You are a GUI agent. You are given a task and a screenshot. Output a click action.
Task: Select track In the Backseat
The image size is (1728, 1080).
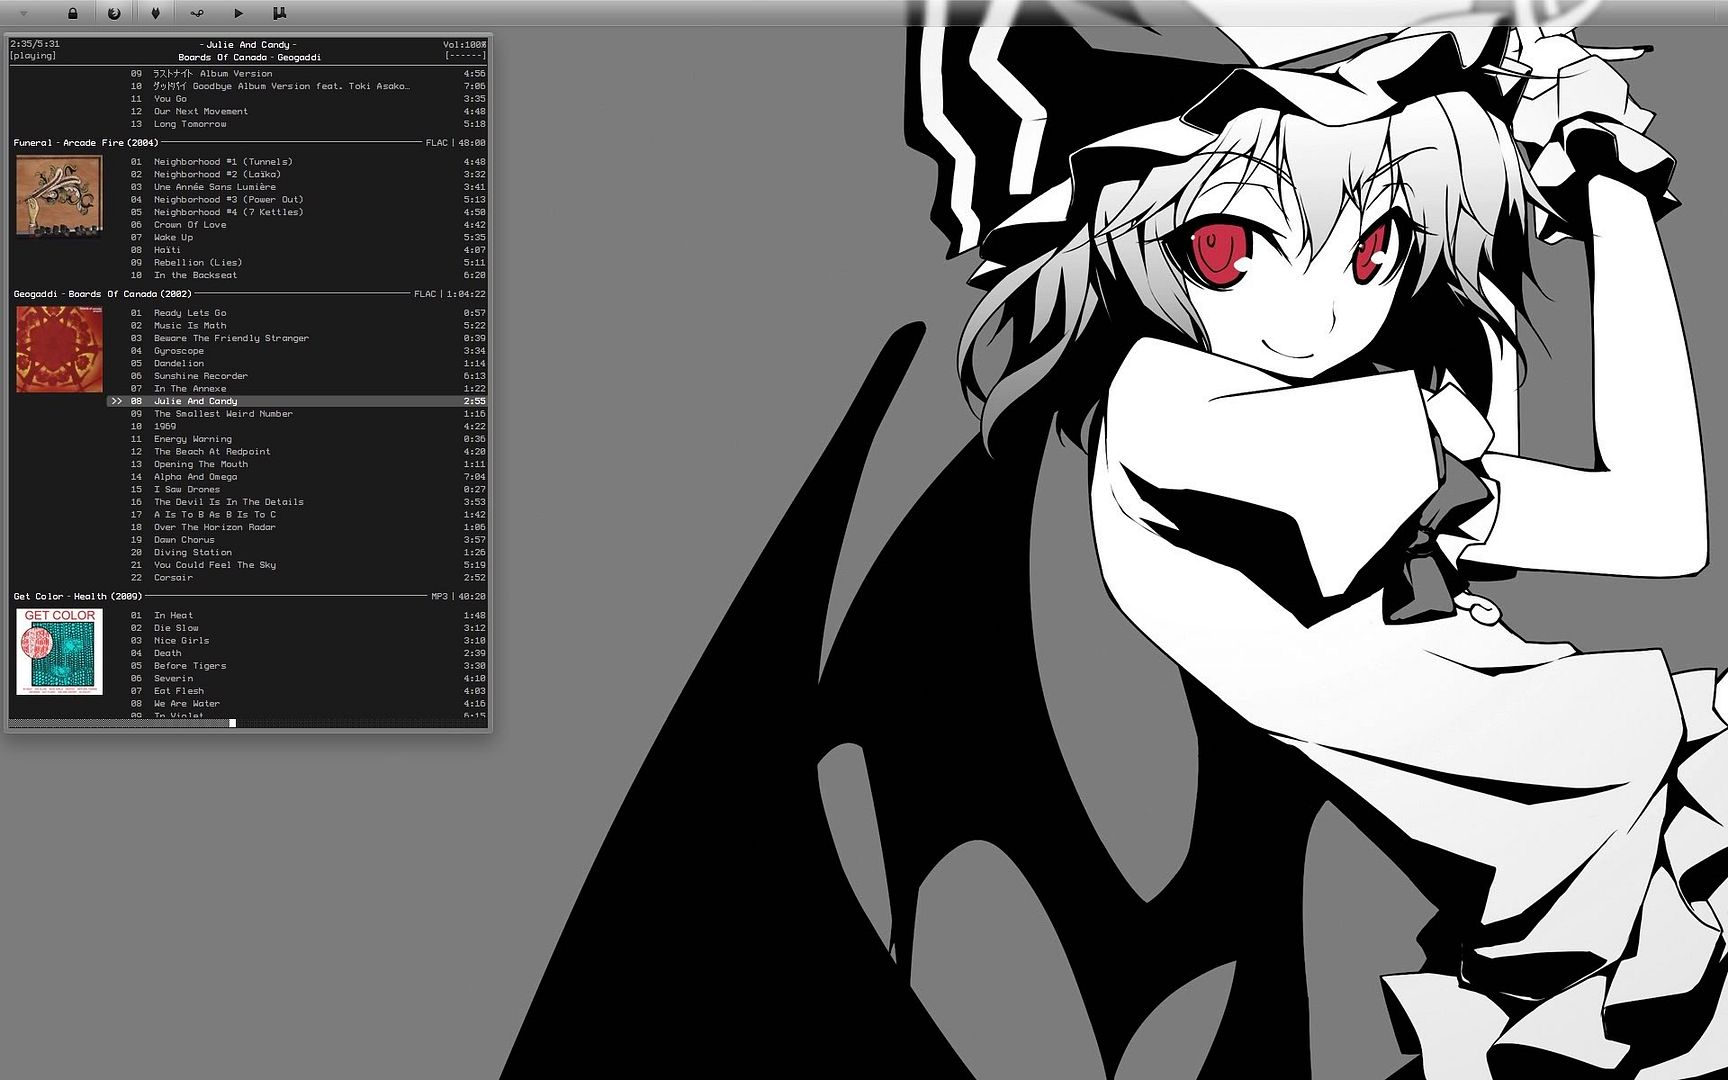[x=297, y=275]
